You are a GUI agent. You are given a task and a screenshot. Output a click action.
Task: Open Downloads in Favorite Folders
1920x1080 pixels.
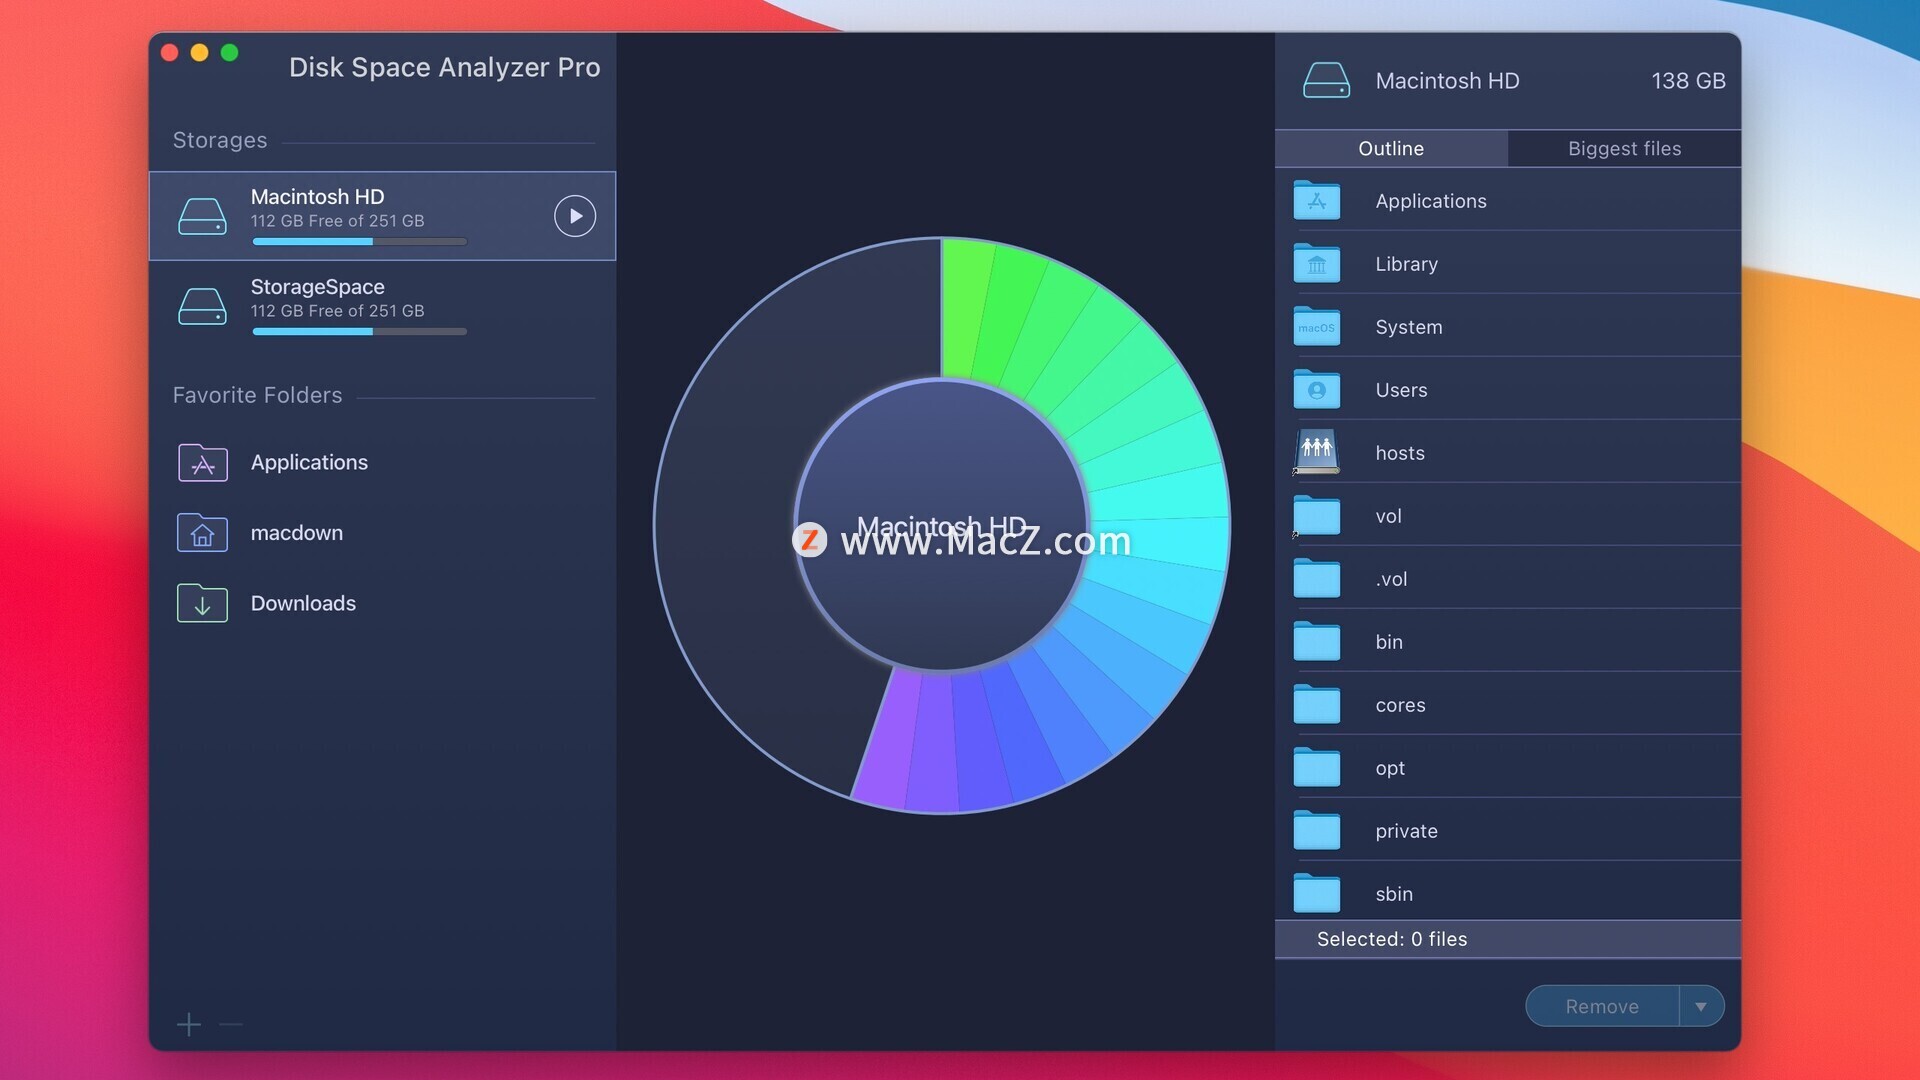pyautogui.click(x=303, y=603)
